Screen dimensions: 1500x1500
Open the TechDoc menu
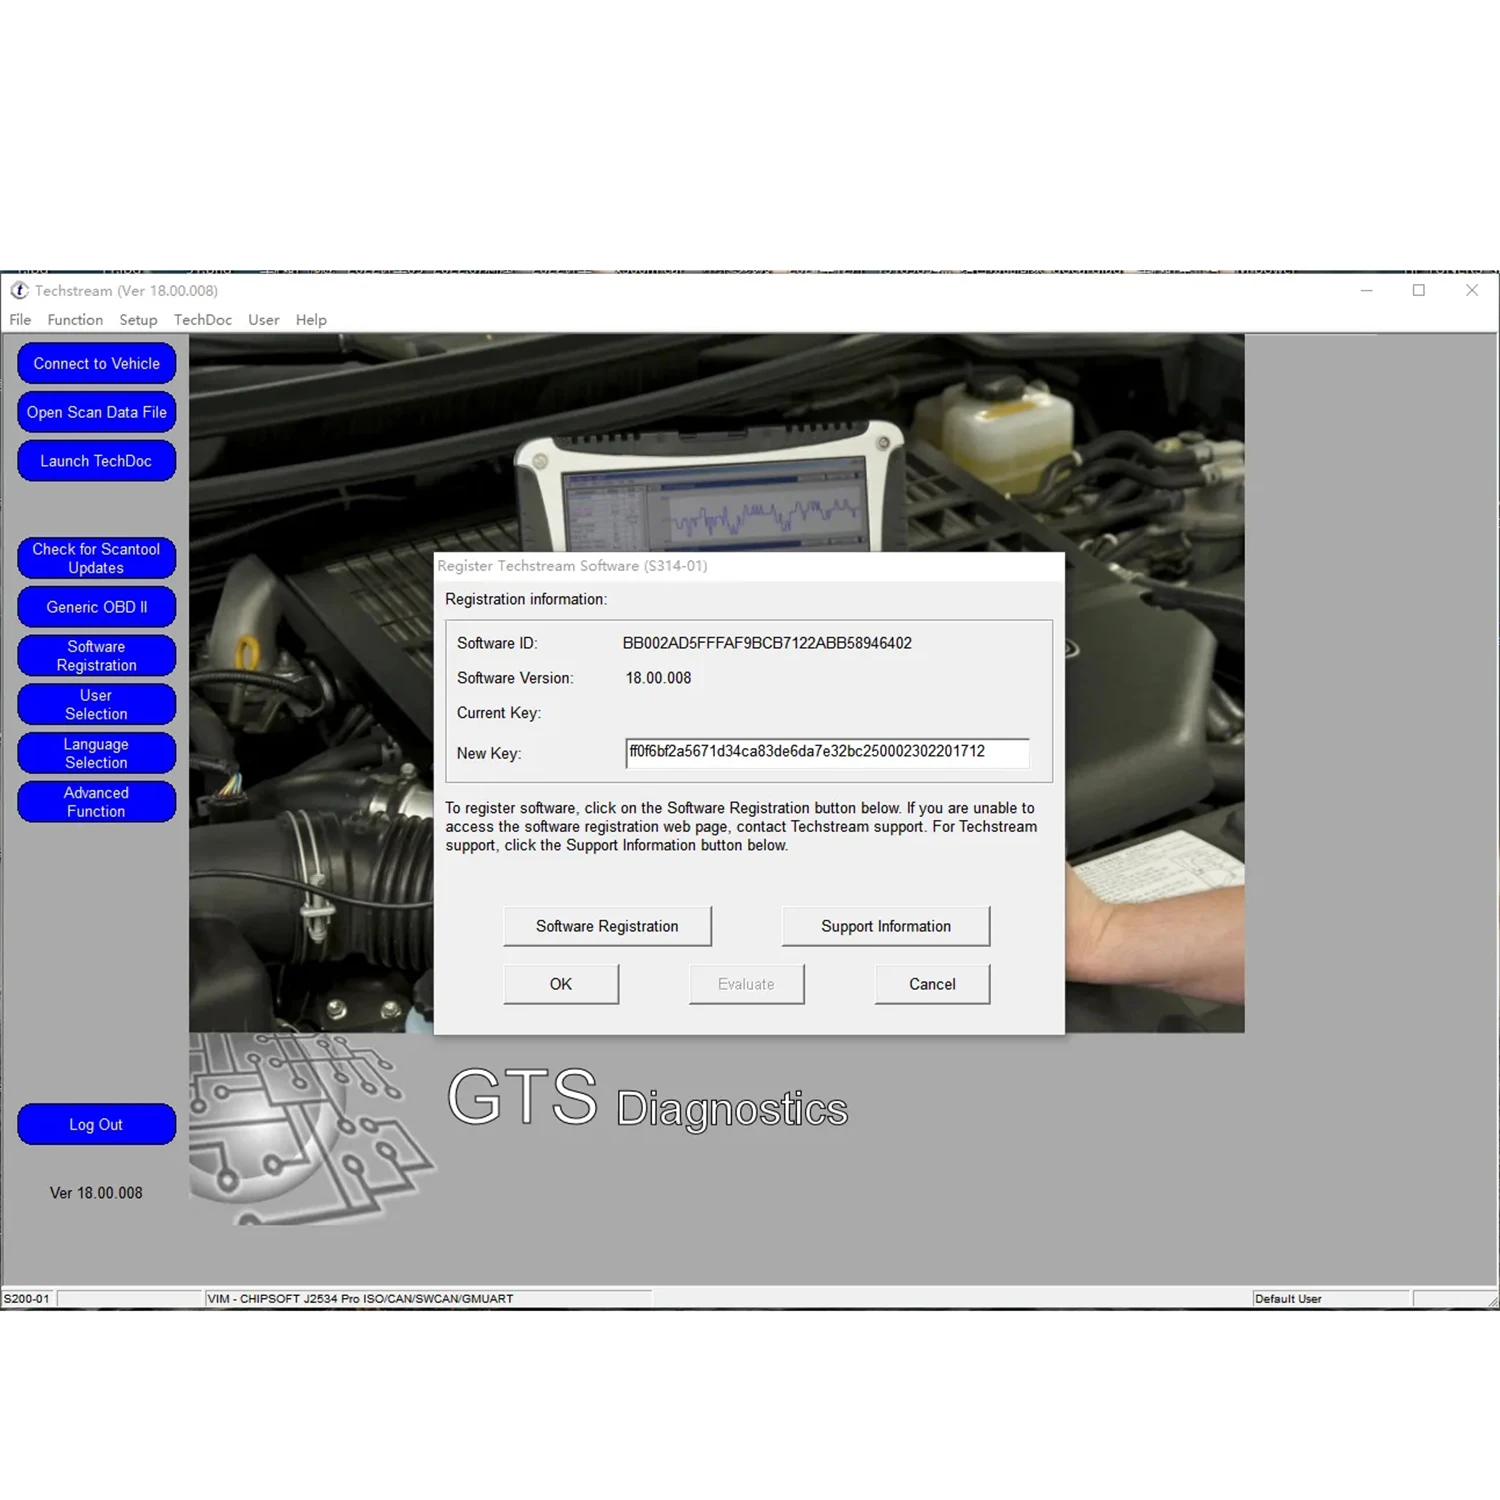(203, 320)
